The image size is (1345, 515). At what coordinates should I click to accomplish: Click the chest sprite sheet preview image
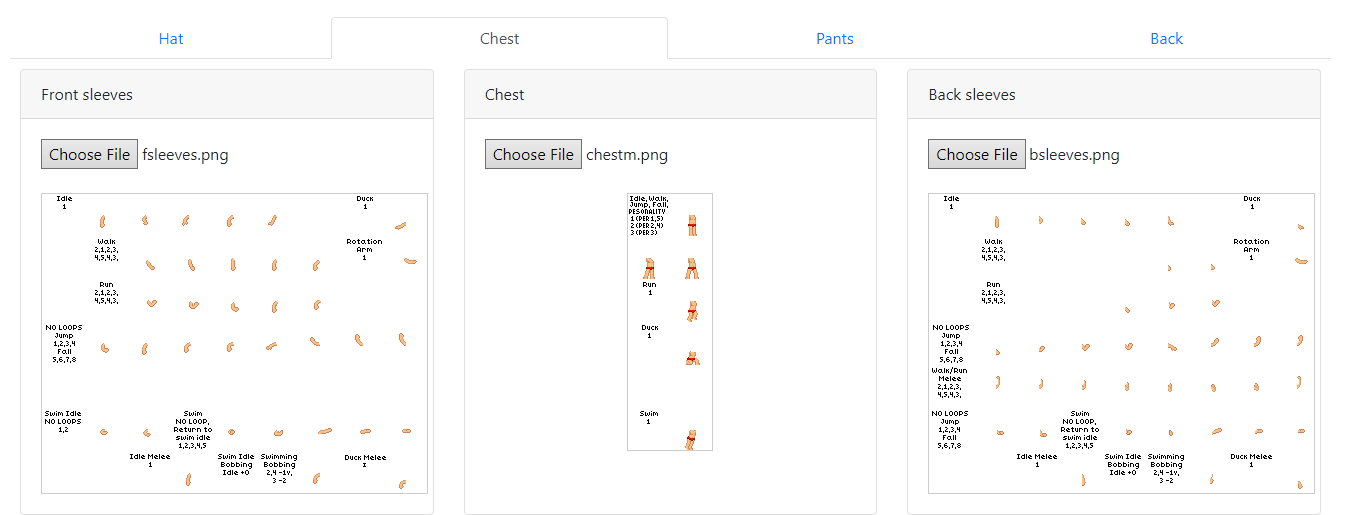[x=669, y=321]
